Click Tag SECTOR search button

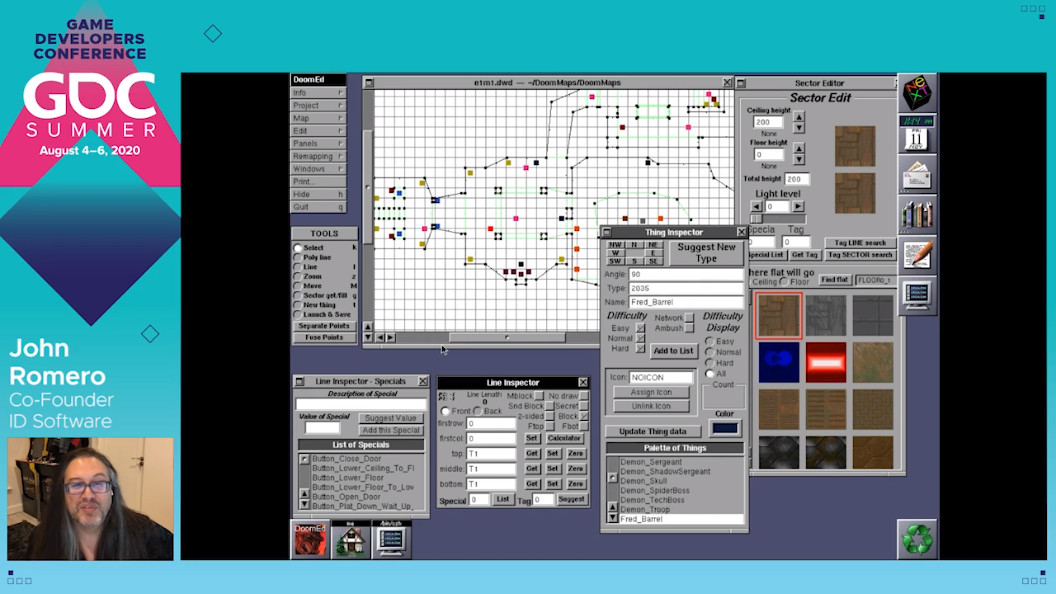tap(860, 255)
